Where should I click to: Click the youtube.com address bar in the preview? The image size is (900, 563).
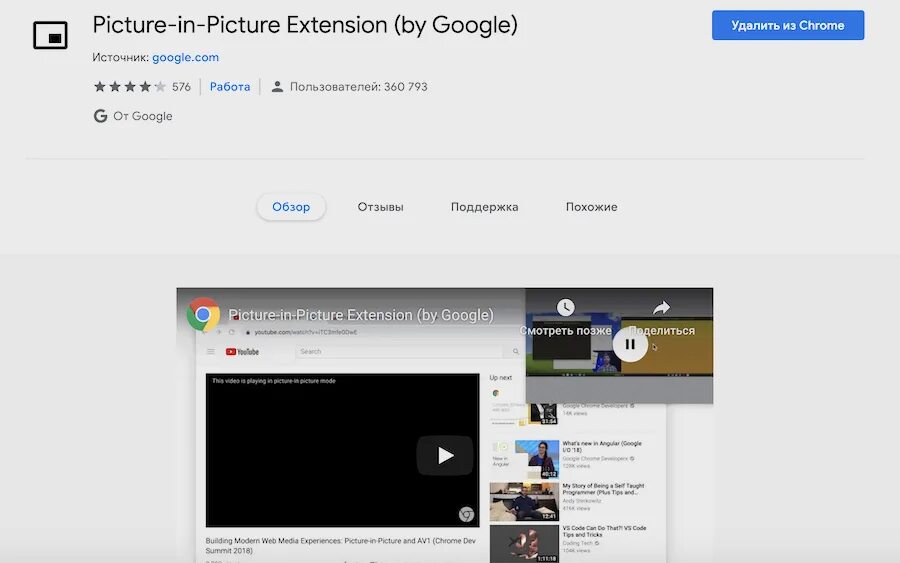306,332
